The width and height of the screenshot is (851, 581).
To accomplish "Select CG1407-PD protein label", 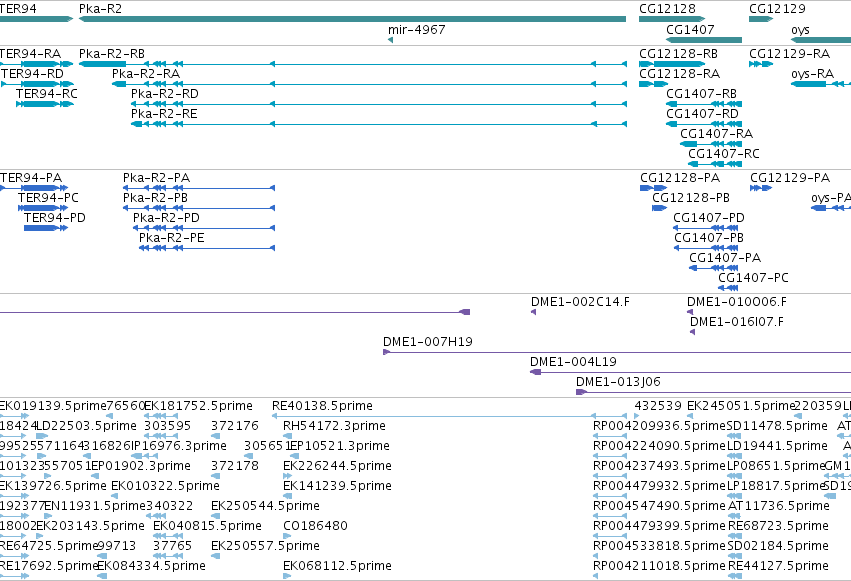I will [x=709, y=218].
